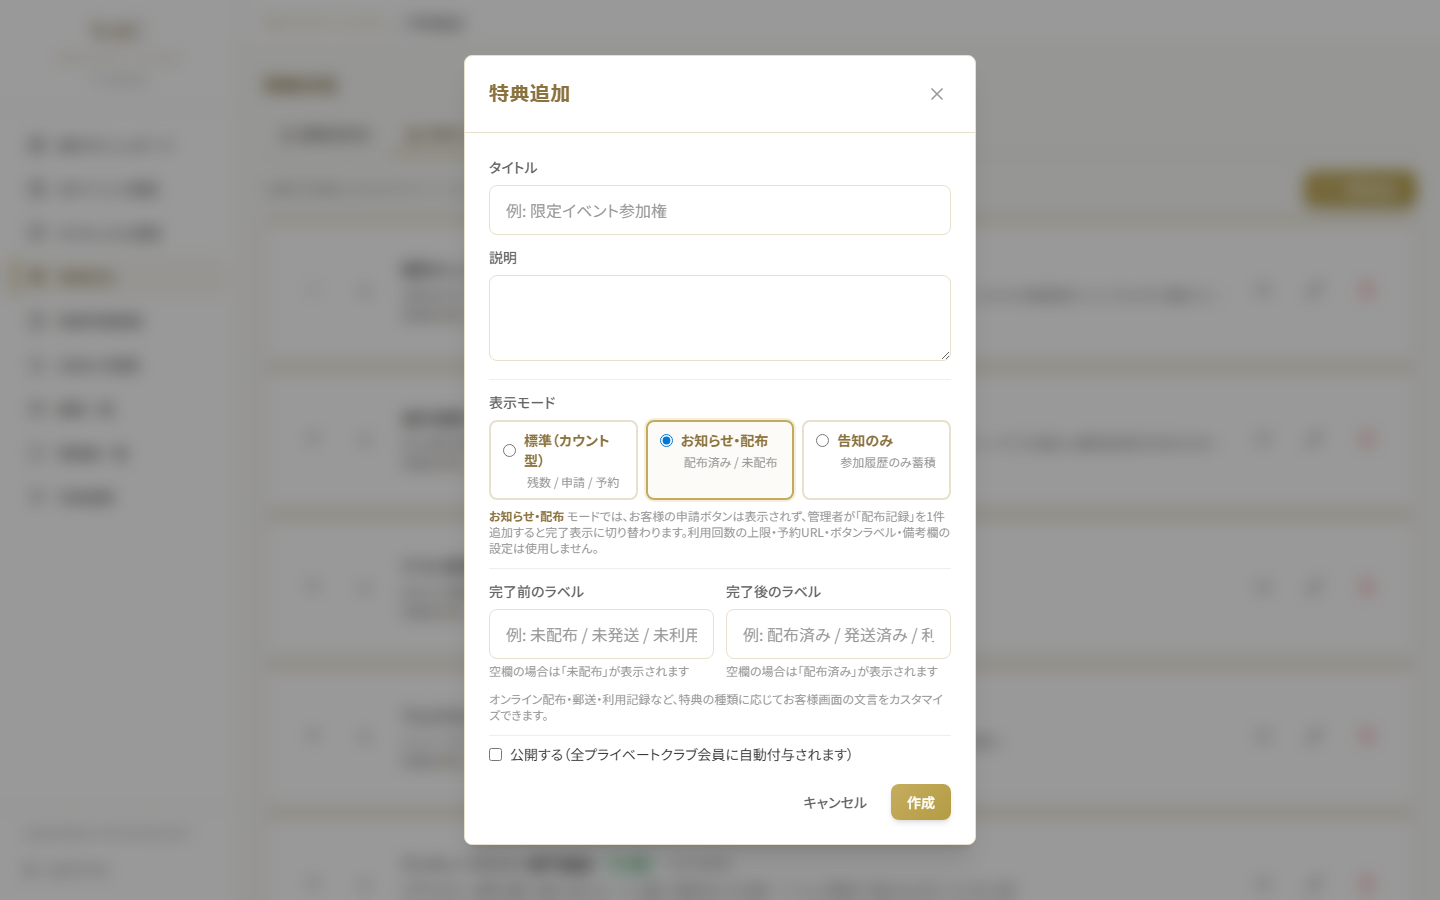
Task: Close the 特典追加 dialog with the X icon
Action: [x=937, y=94]
